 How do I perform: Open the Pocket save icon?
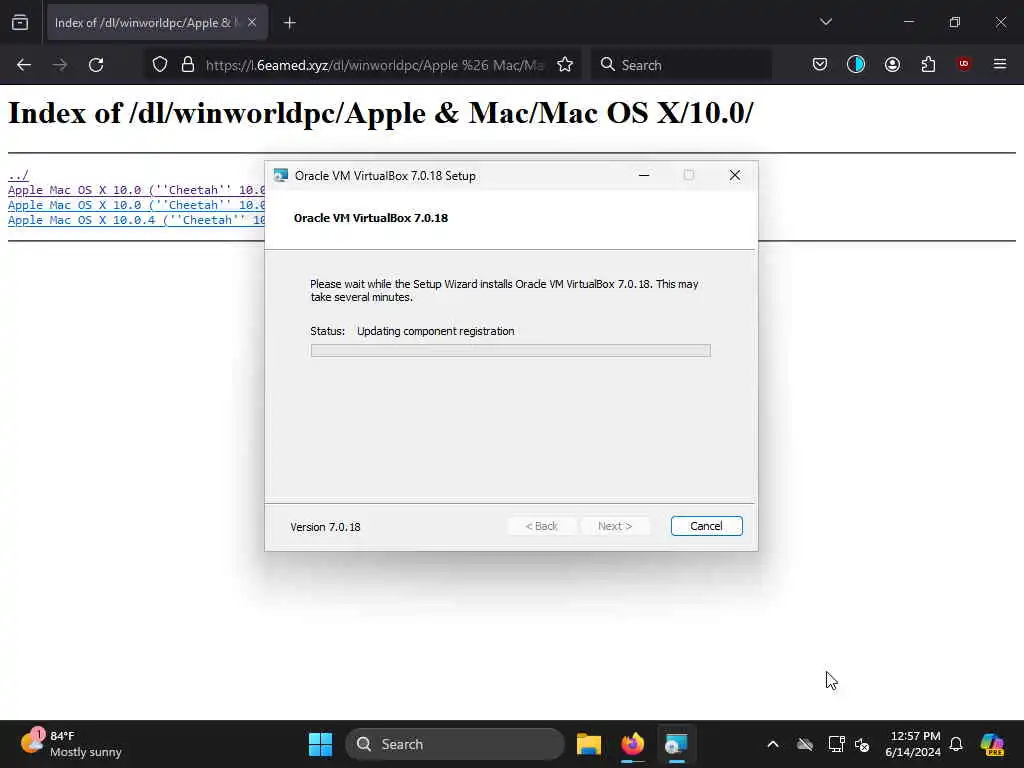click(820, 64)
